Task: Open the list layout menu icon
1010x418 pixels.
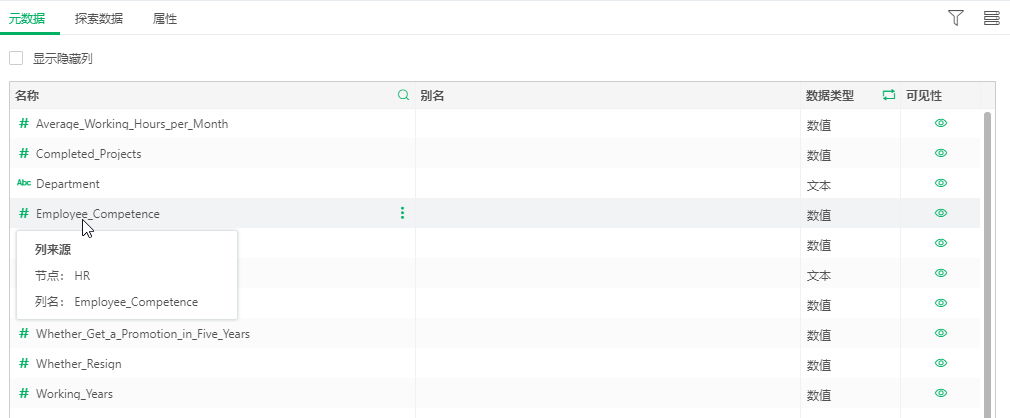Action: pyautogui.click(x=992, y=18)
